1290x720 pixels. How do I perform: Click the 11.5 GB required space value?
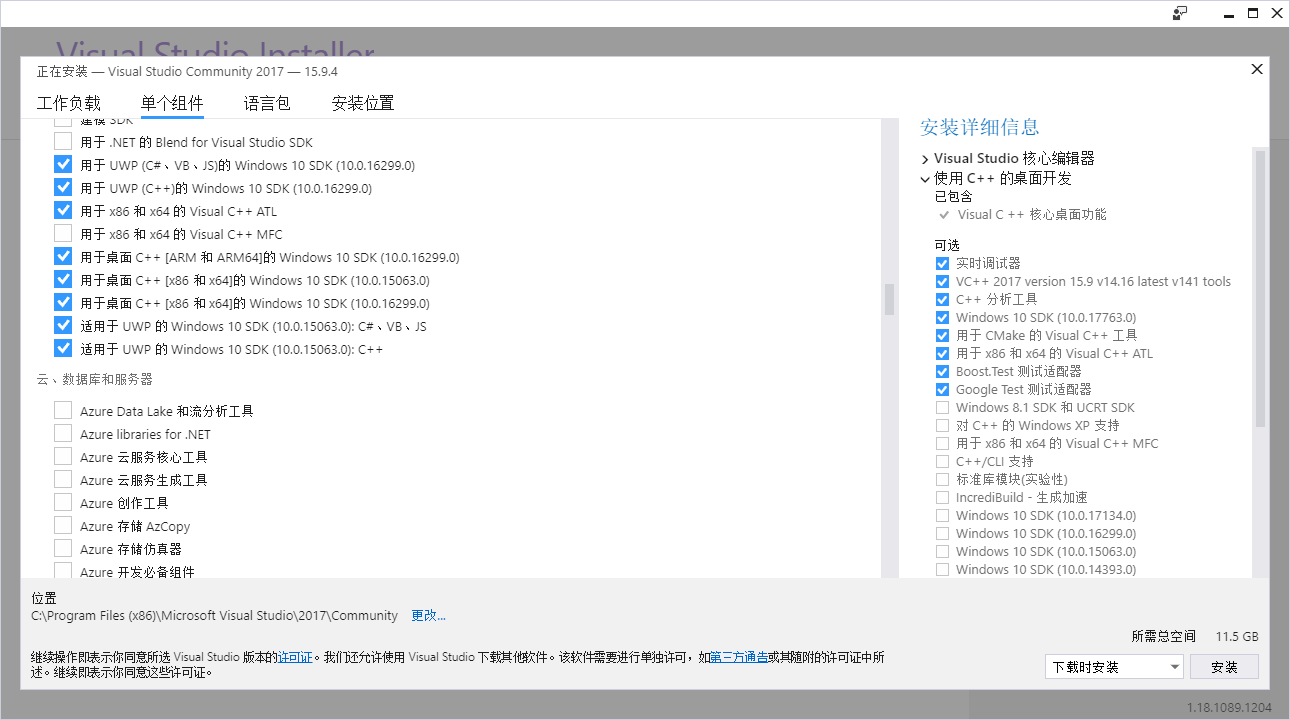coord(1237,636)
